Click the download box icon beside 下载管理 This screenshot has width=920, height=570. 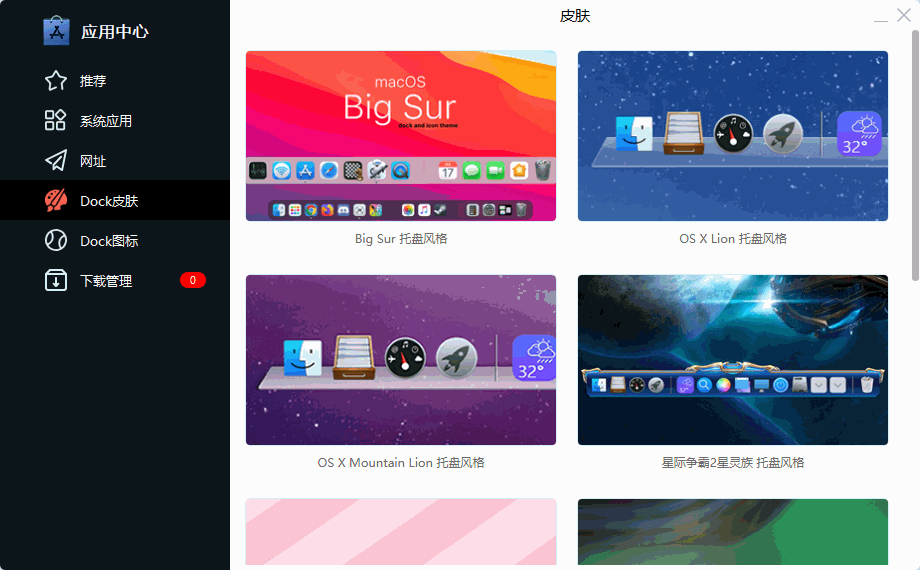pos(56,280)
